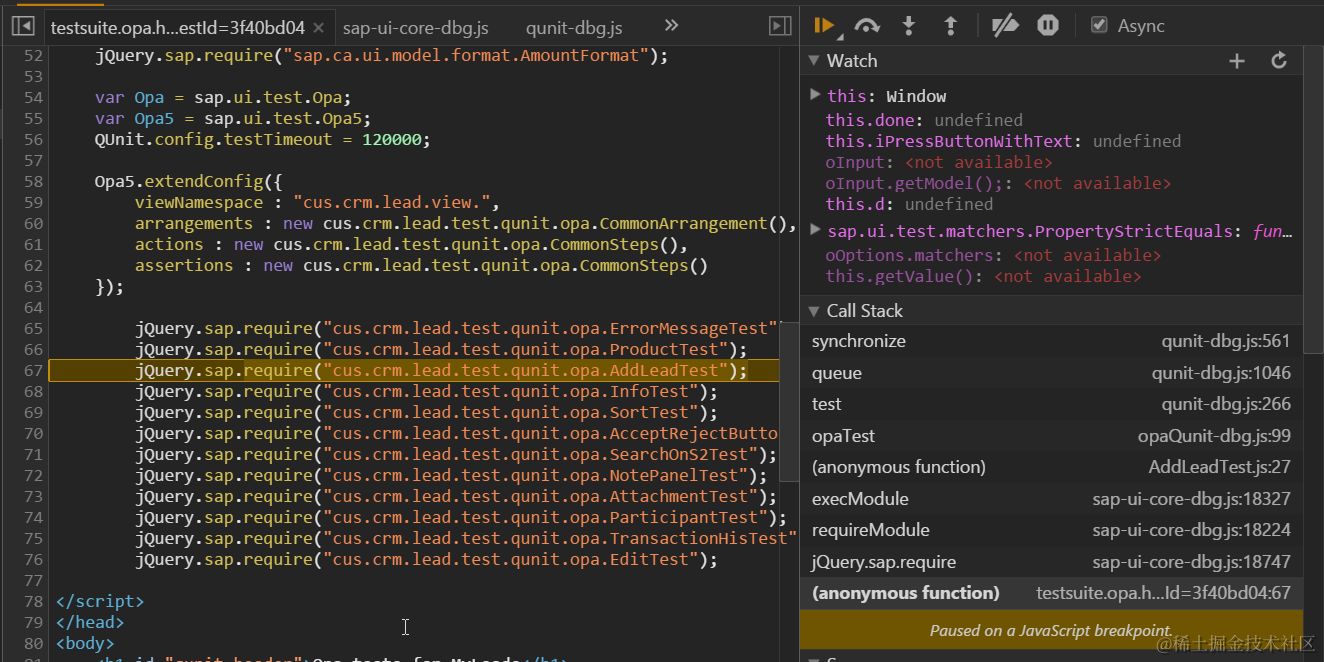Viewport: 1324px width, 662px height.
Task: Click line number 67 breakpoint gutter
Action: (33, 371)
